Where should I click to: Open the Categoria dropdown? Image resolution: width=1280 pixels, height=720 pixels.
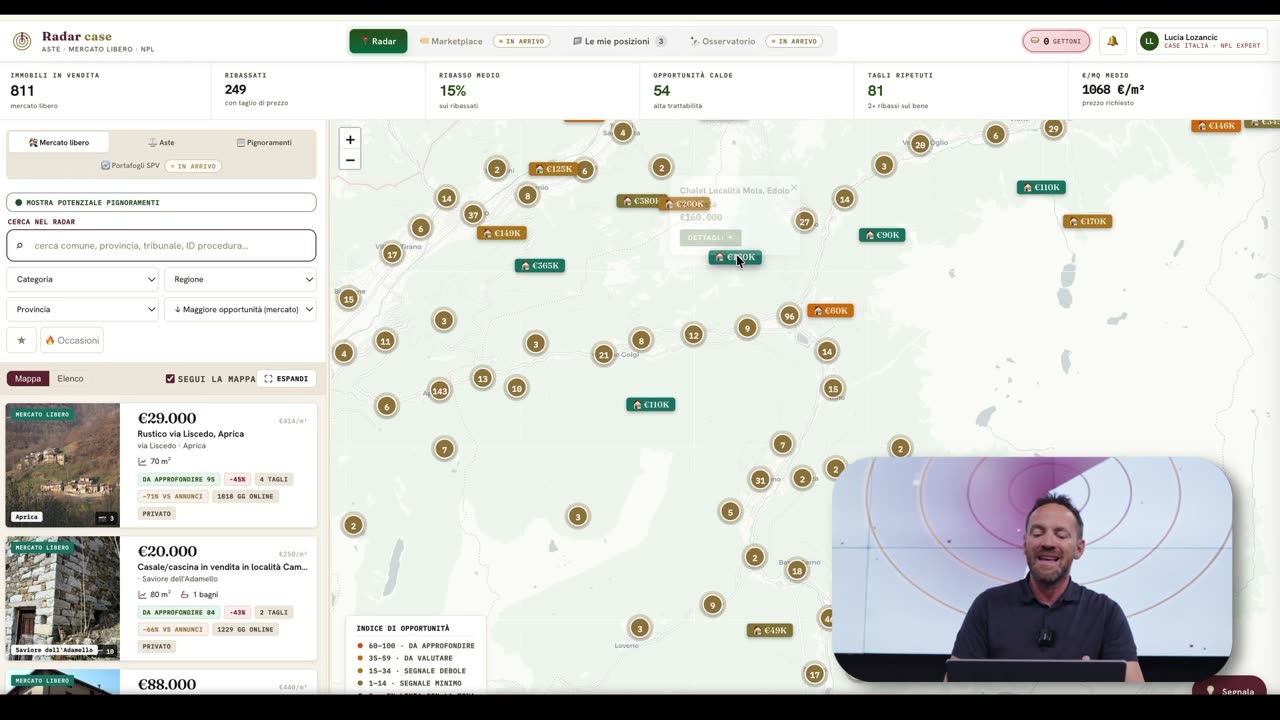pyautogui.click(x=83, y=279)
